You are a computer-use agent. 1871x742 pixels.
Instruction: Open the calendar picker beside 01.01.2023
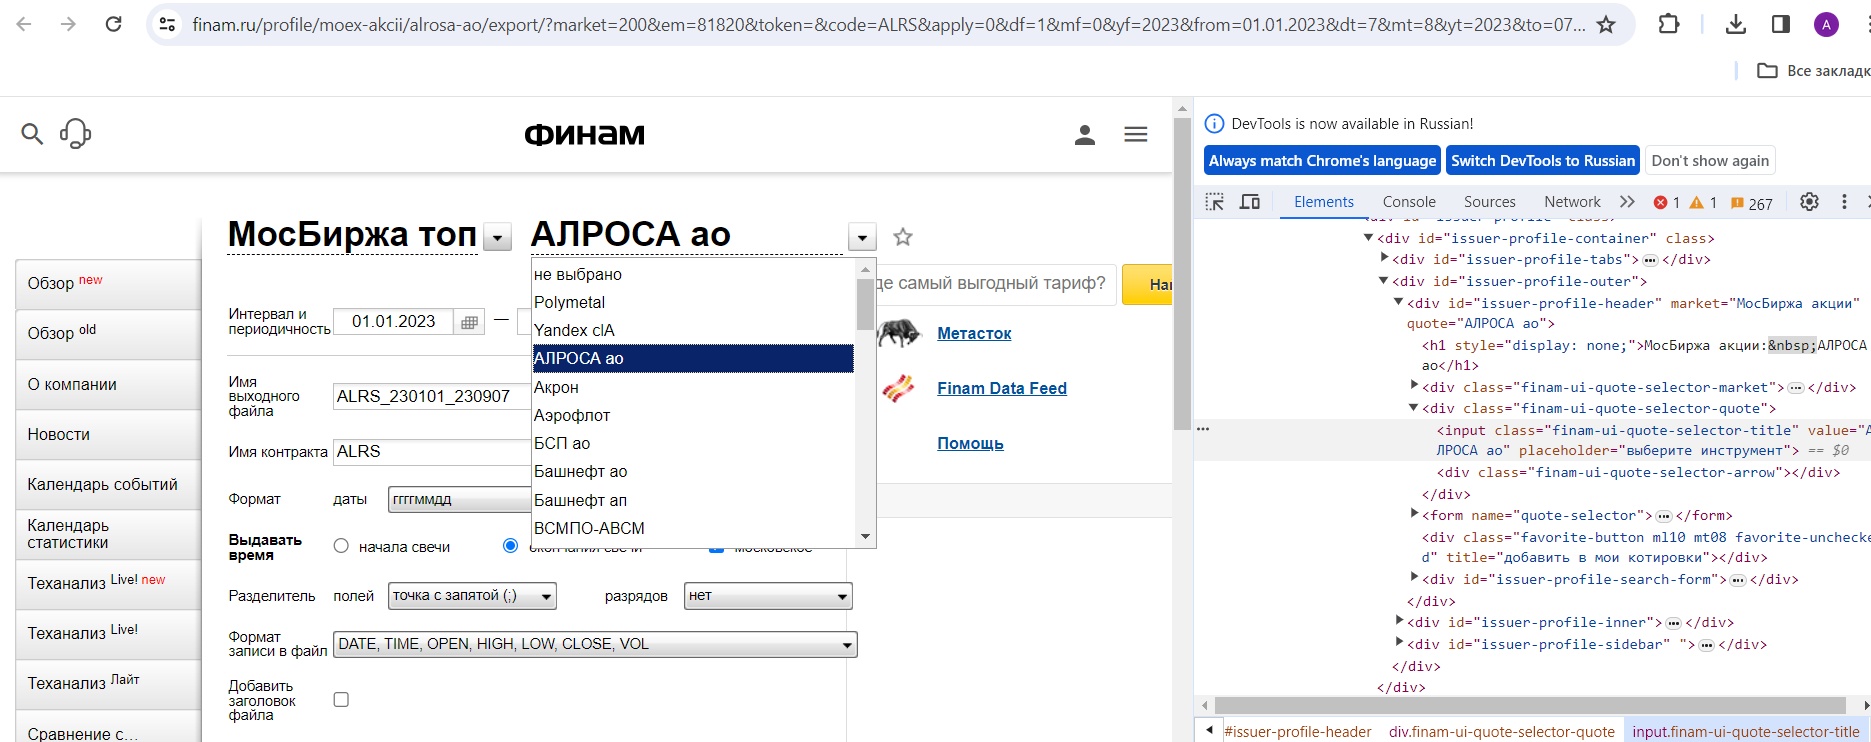(469, 322)
